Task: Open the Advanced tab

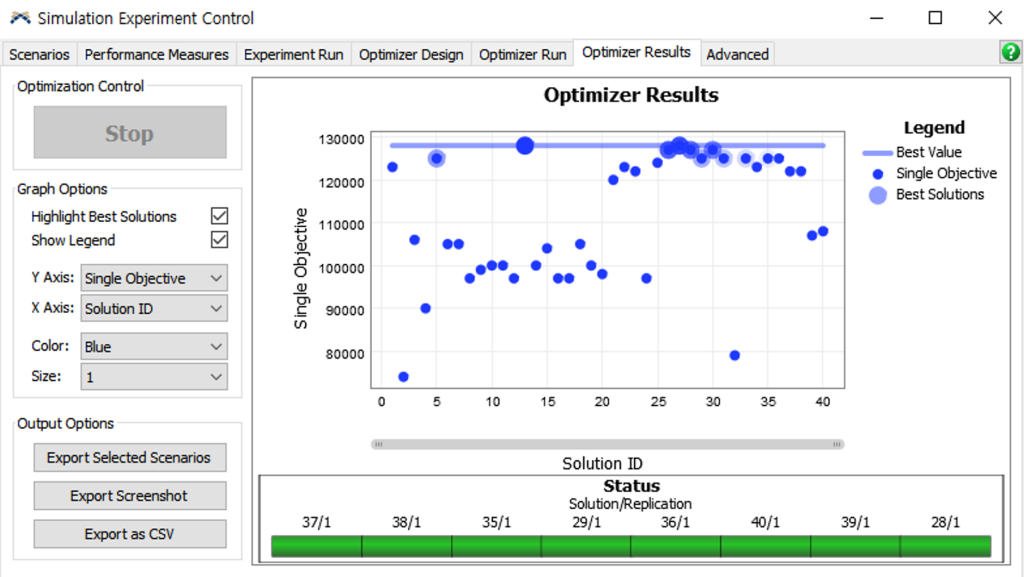Action: 737,54
